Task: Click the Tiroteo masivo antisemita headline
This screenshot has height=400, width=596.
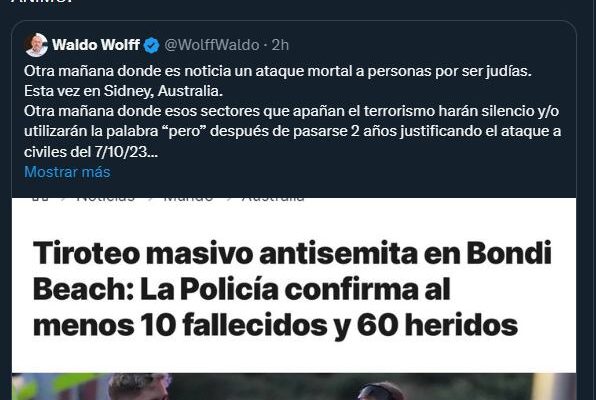Action: pyautogui.click(x=292, y=289)
